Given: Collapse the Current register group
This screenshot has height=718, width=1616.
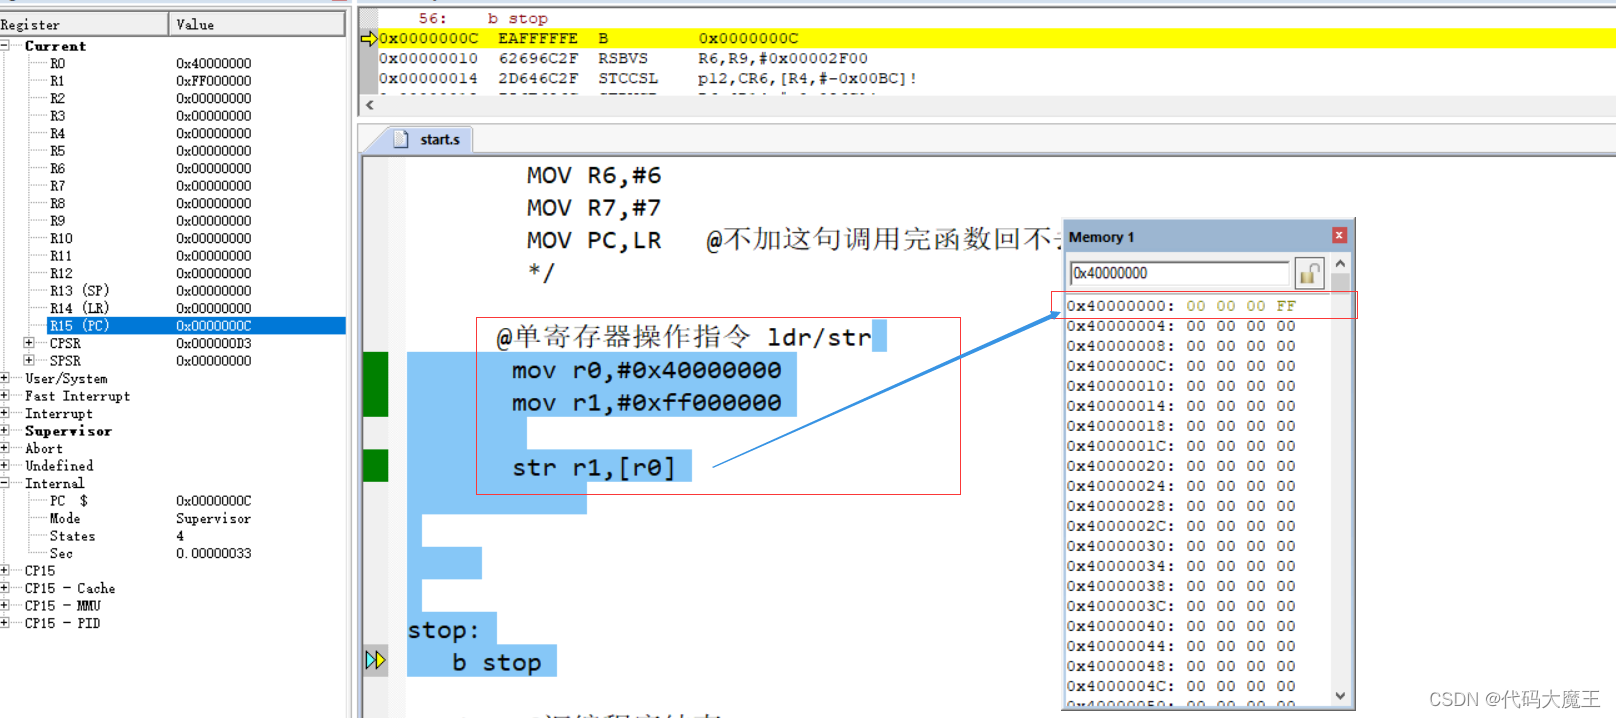Looking at the screenshot, I should pyautogui.click(x=5, y=46).
